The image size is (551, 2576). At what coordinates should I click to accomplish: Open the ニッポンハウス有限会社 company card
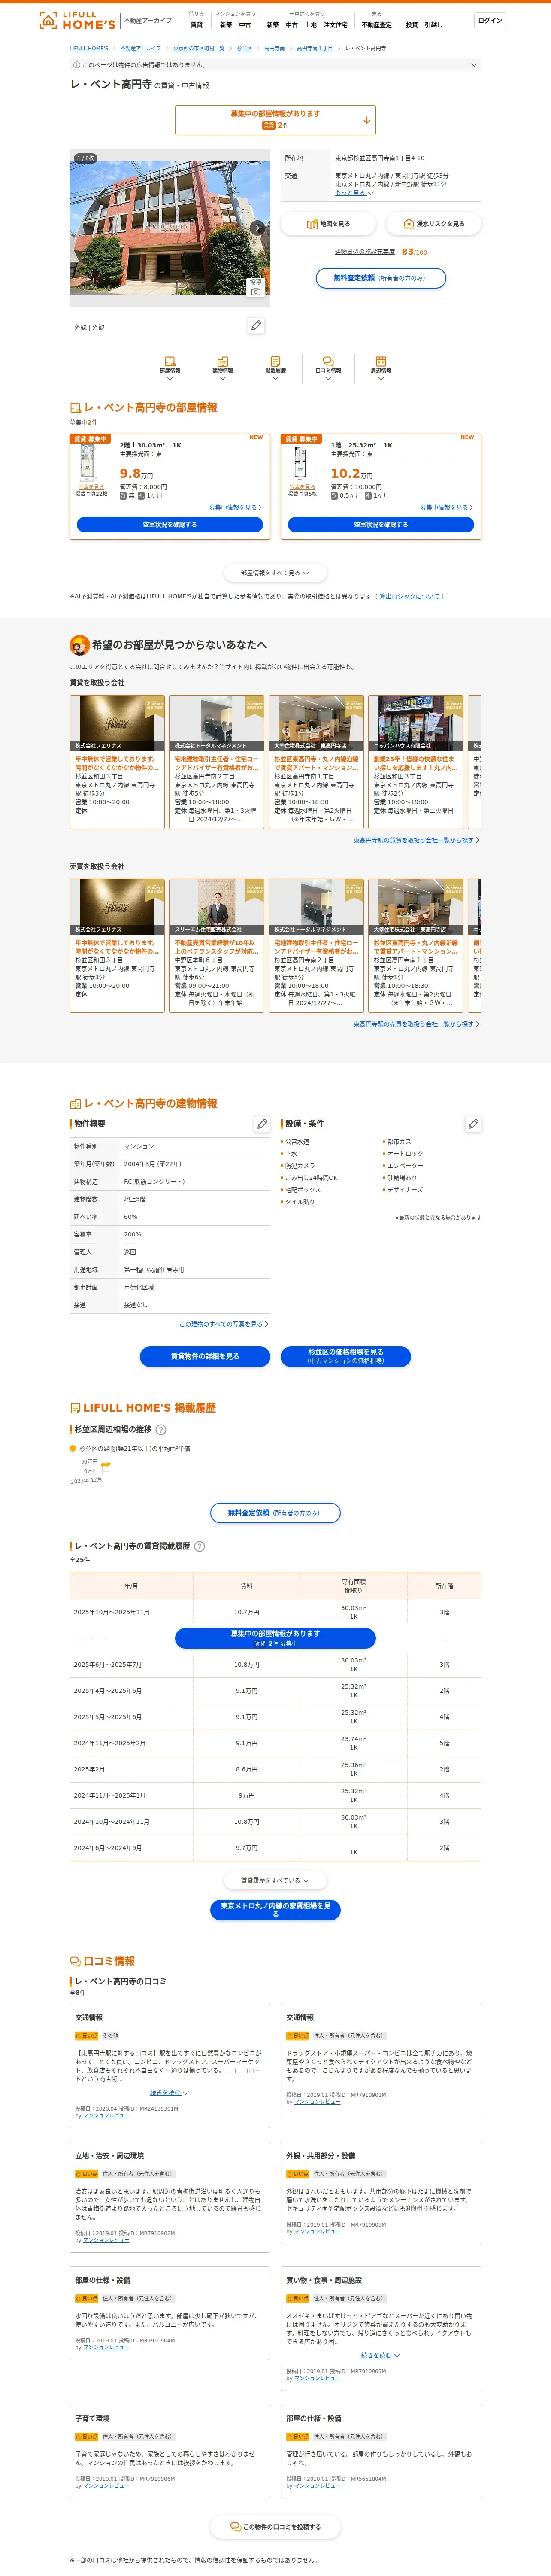point(415,761)
